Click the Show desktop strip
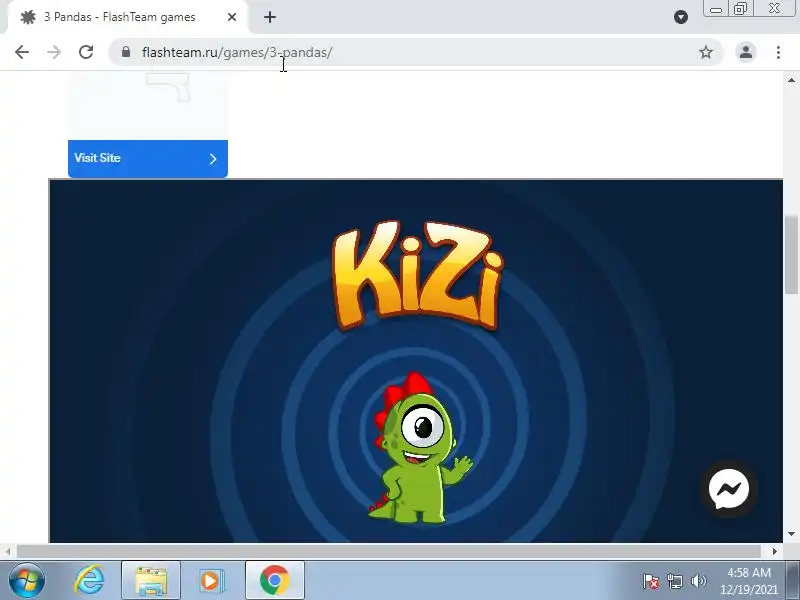The image size is (800, 600). pos(793,581)
